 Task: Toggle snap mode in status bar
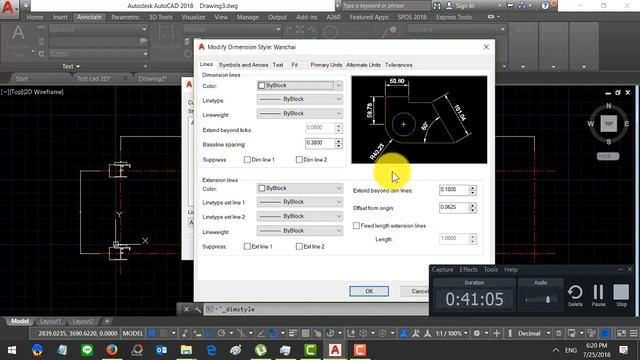tap(164, 333)
